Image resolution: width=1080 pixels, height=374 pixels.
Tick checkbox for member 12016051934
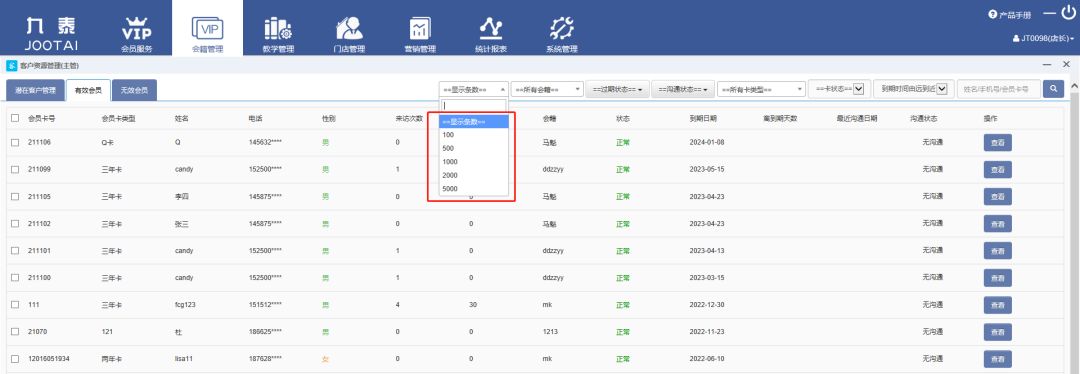pos(15,359)
